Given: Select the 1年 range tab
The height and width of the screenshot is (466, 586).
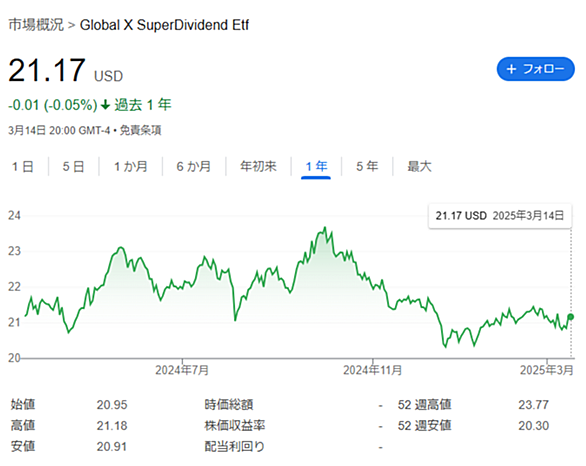Looking at the screenshot, I should tap(316, 166).
